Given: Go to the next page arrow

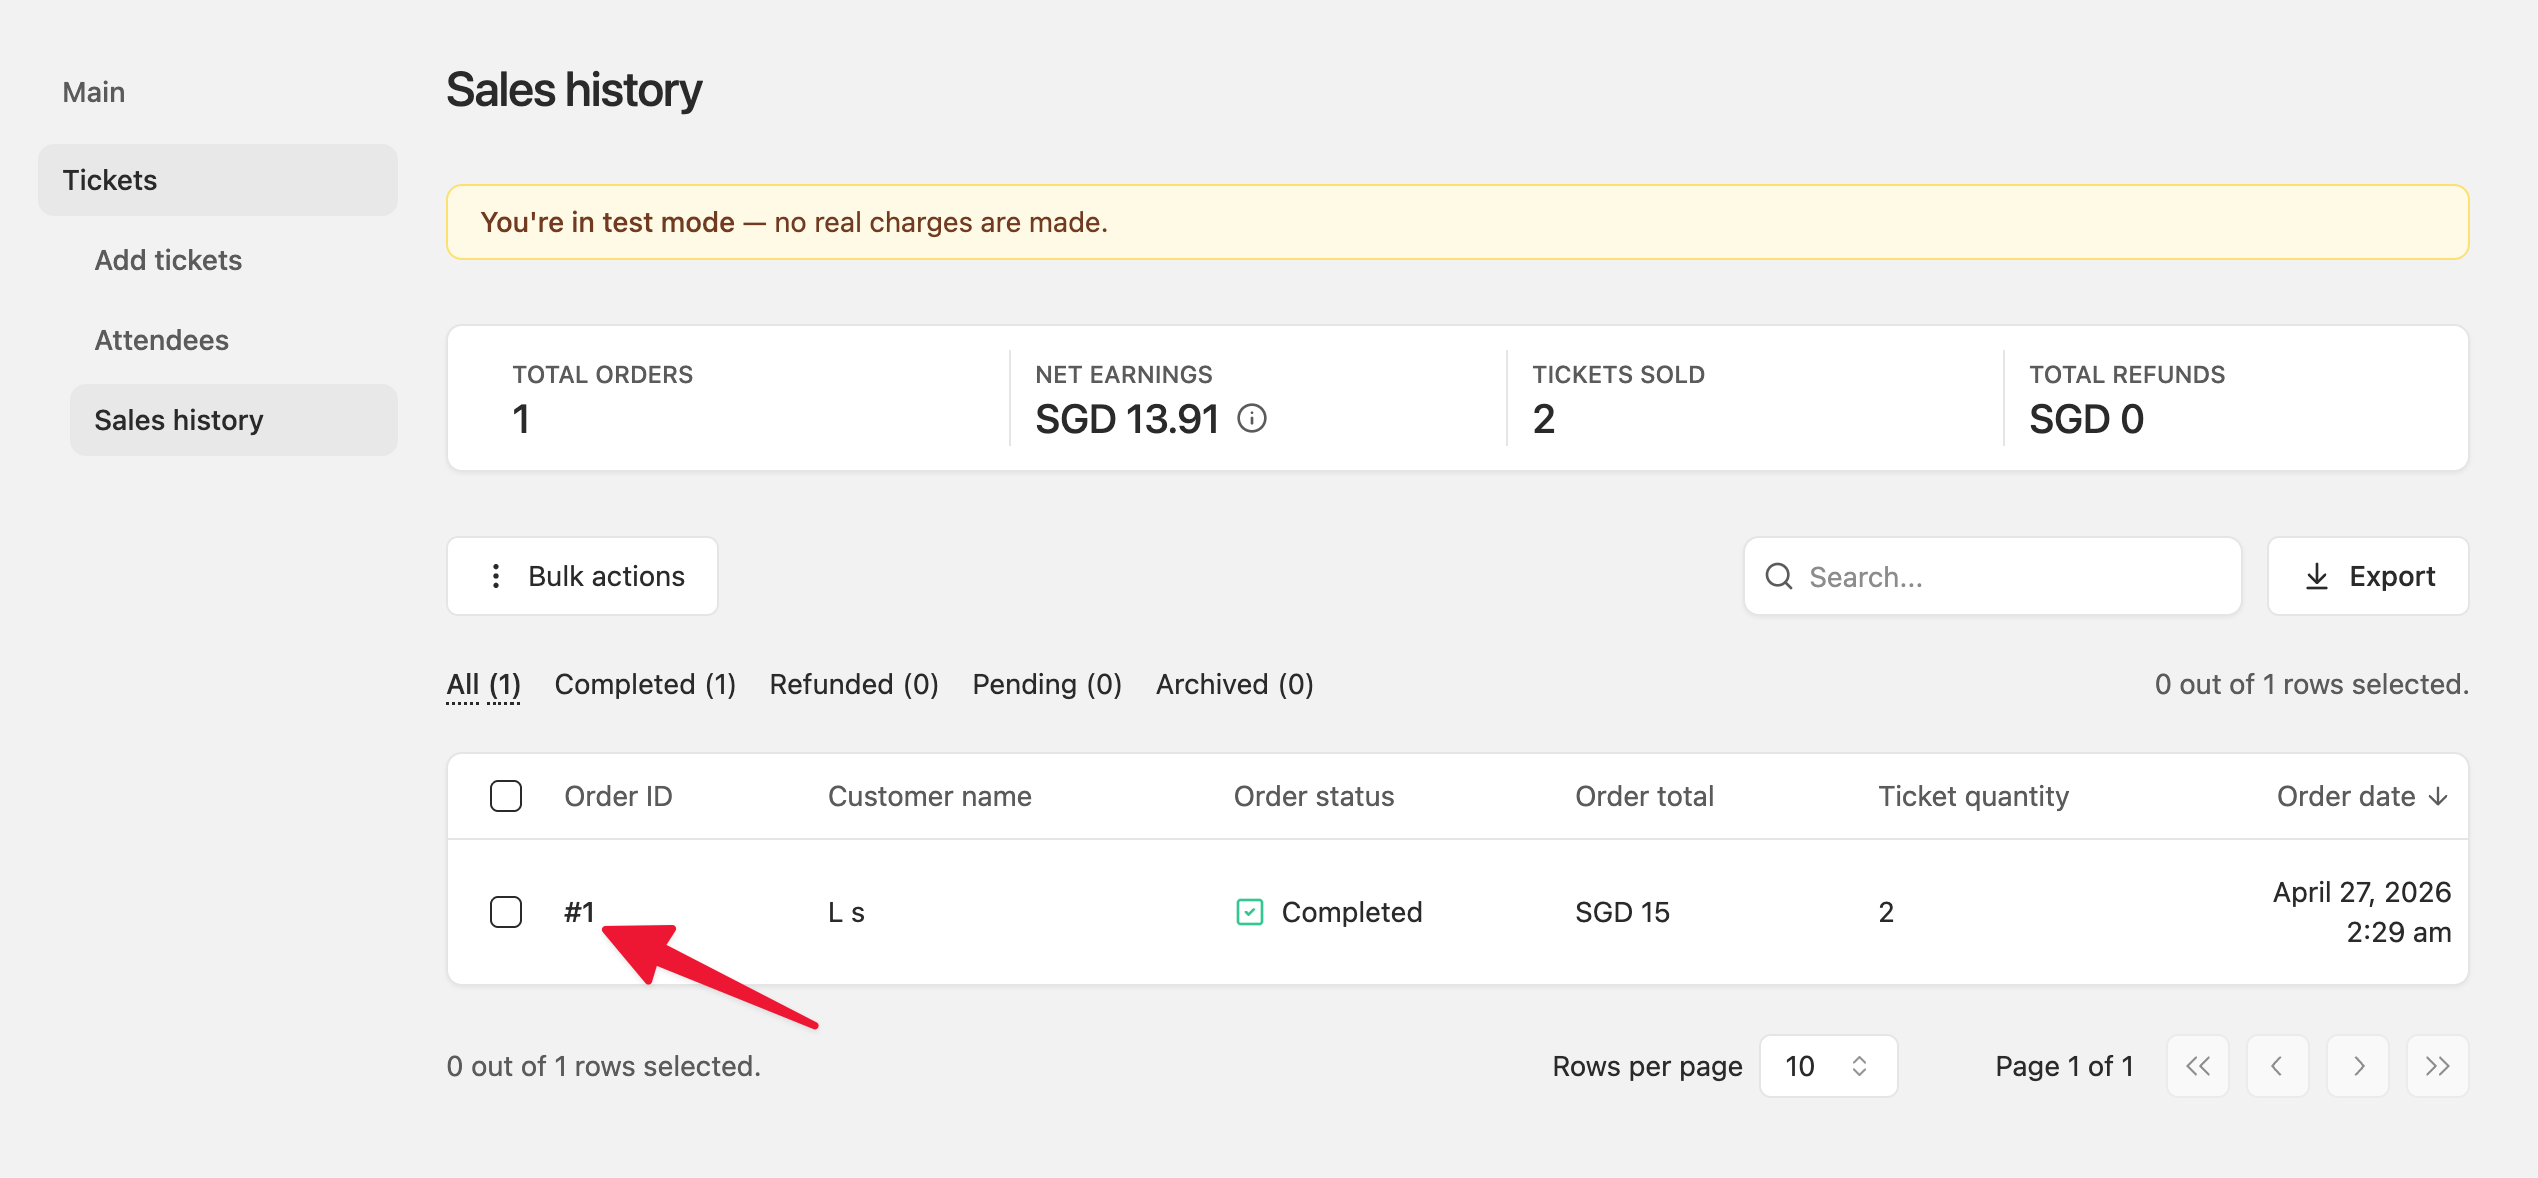Looking at the screenshot, I should [x=2358, y=1066].
